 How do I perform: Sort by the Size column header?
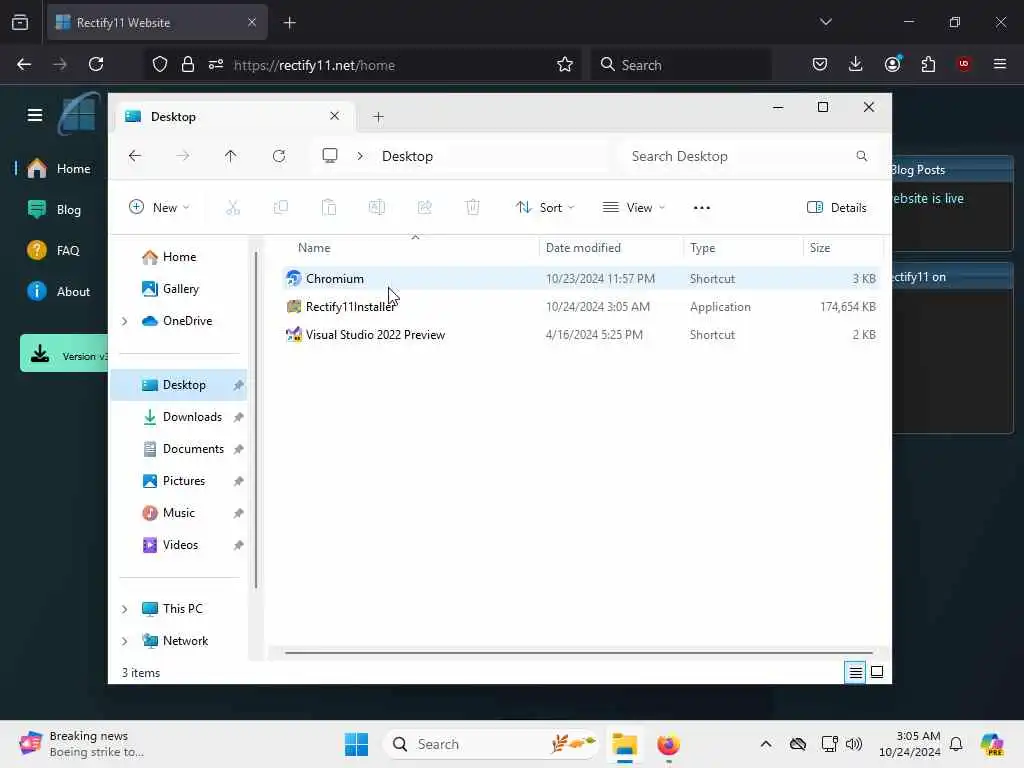(843, 248)
